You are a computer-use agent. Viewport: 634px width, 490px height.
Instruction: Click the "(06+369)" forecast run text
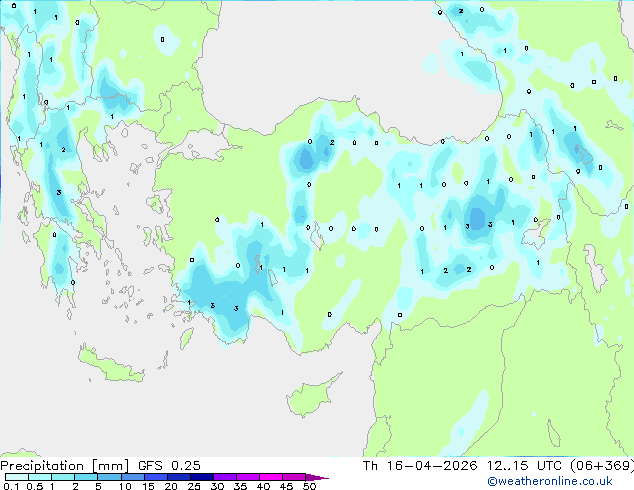click(x=602, y=466)
